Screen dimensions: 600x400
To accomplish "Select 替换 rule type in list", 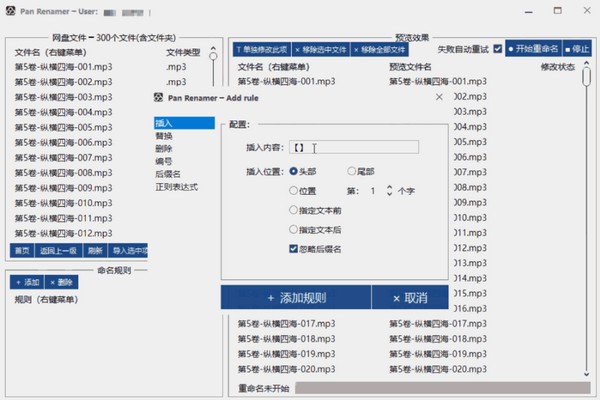I will [x=163, y=136].
